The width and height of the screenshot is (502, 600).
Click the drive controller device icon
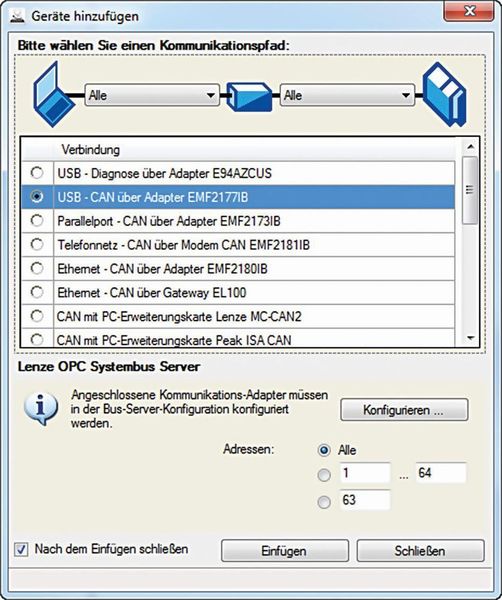point(445,95)
